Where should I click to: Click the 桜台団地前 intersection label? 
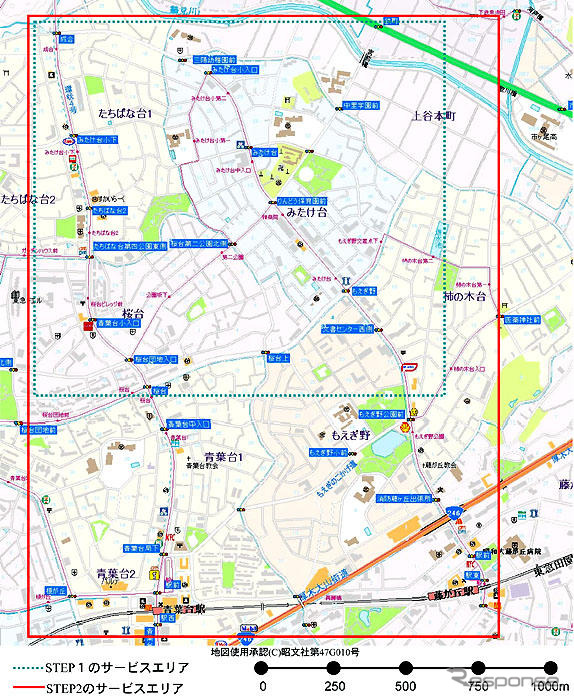coord(38,430)
